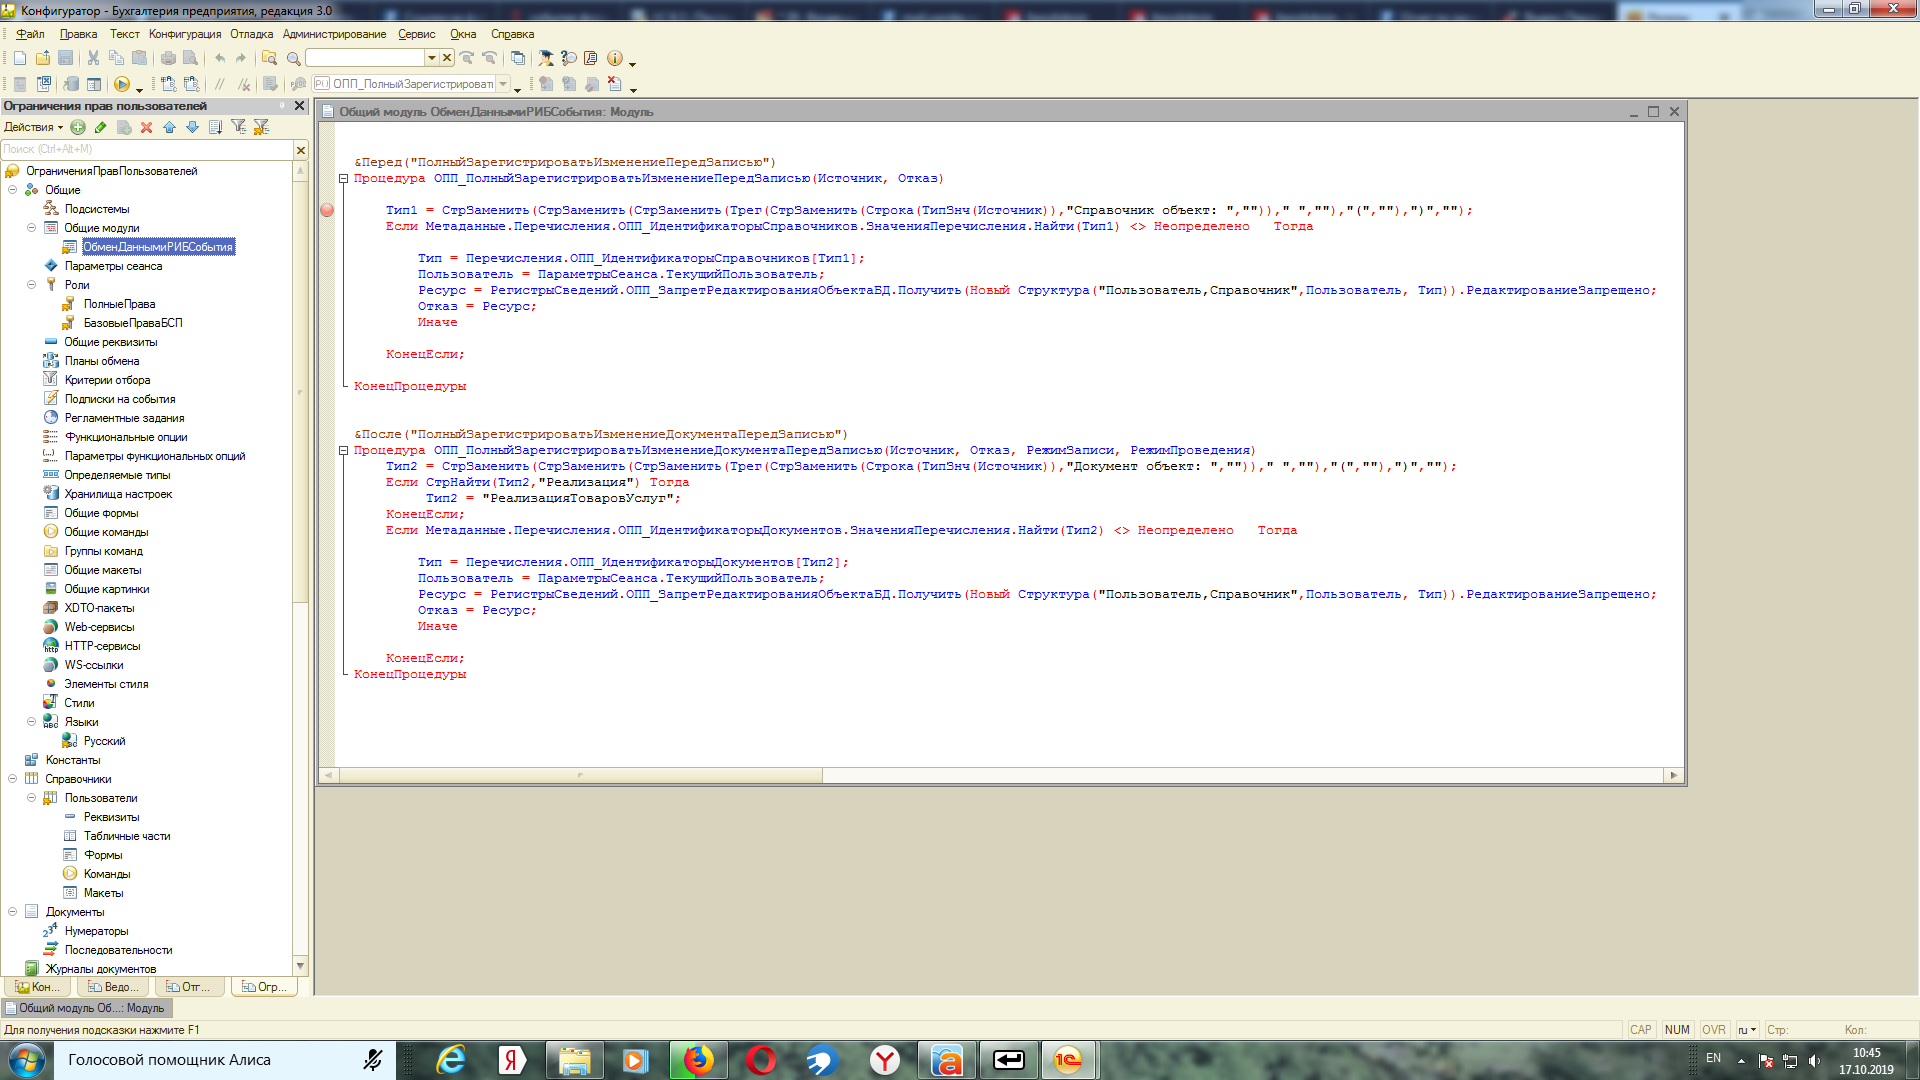Select ОбменДаннымиРИБСобытия module in tree
Screen dimensions: 1920x1080
click(158, 247)
